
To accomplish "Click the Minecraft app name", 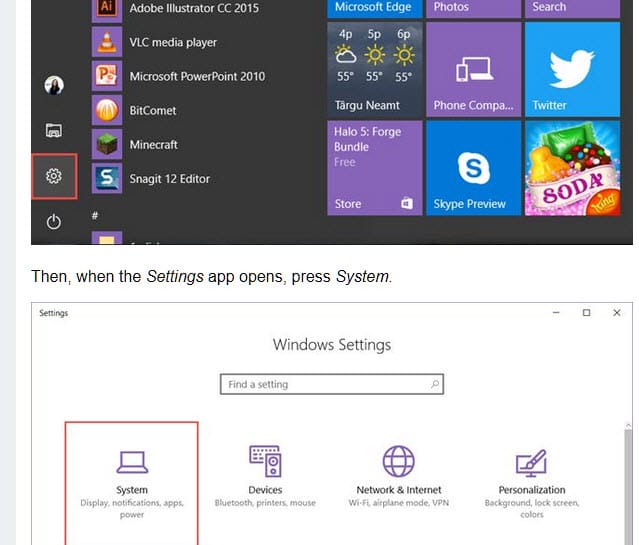I will coord(153,145).
